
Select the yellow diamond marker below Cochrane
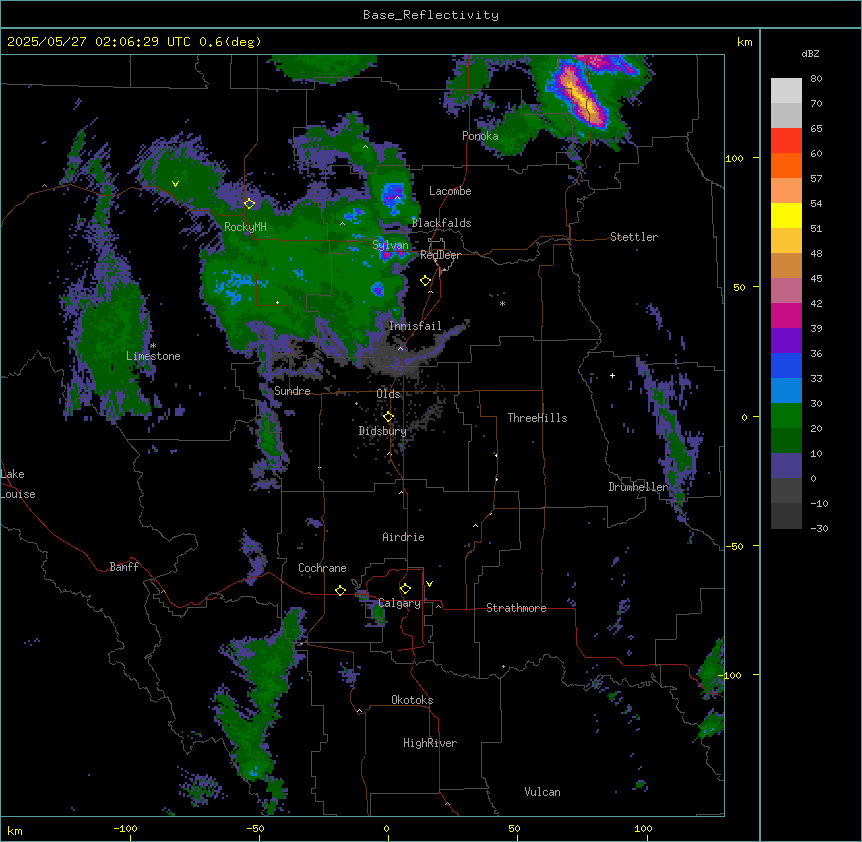point(340,590)
